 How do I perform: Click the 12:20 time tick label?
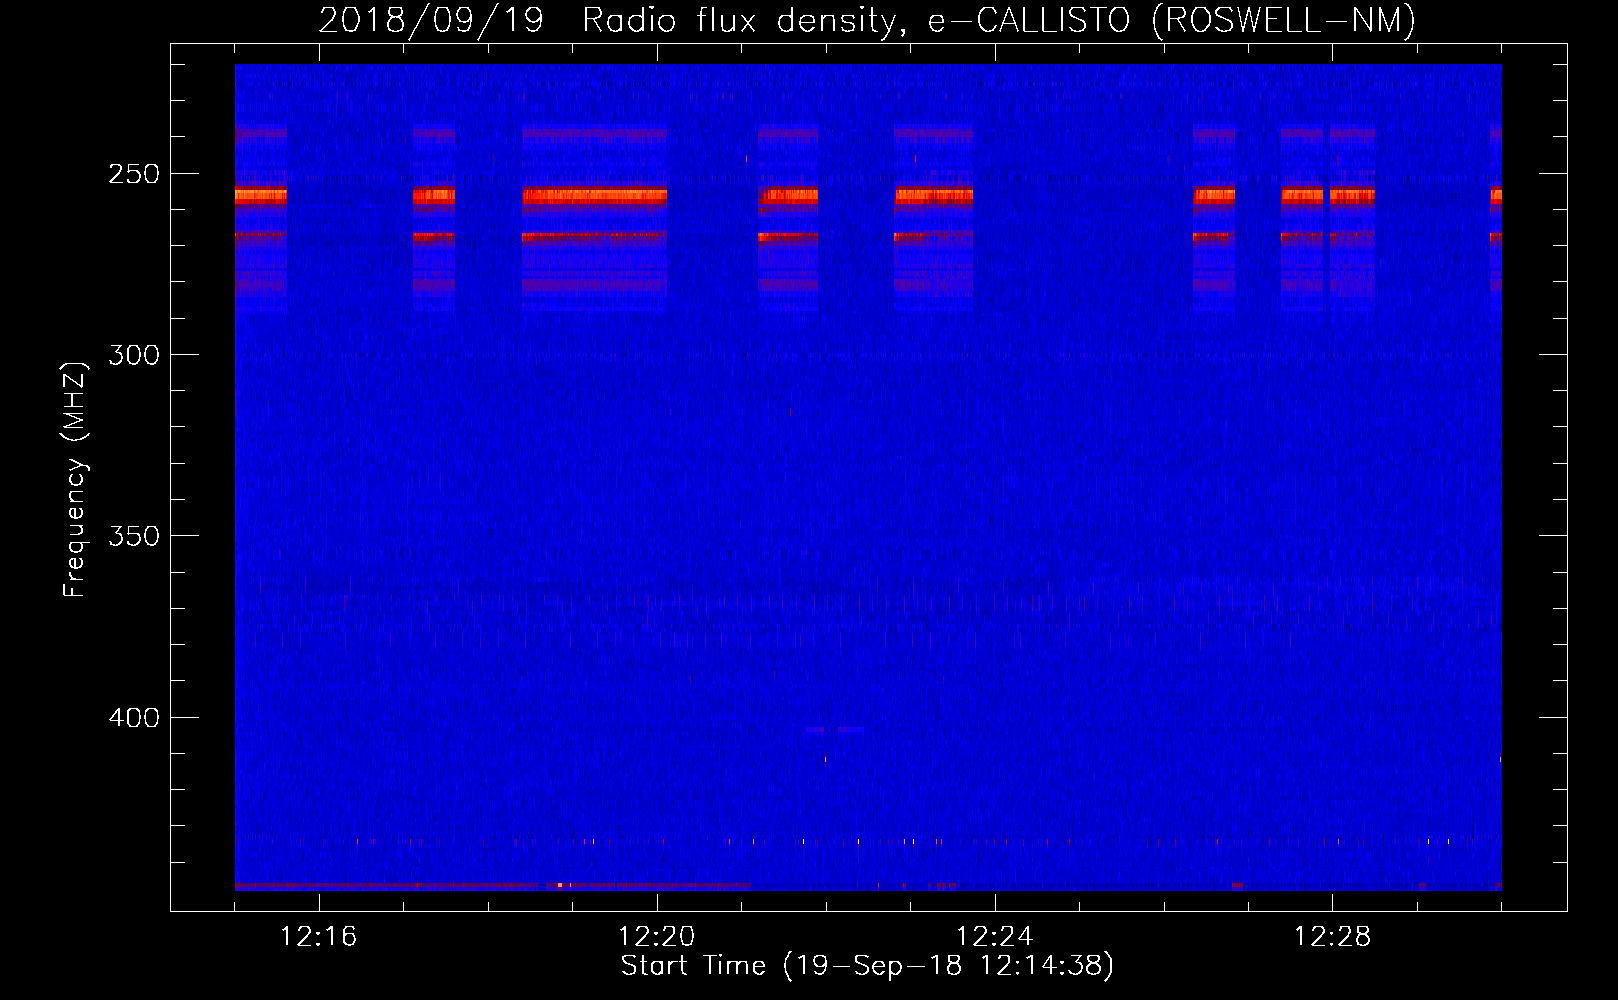656,936
